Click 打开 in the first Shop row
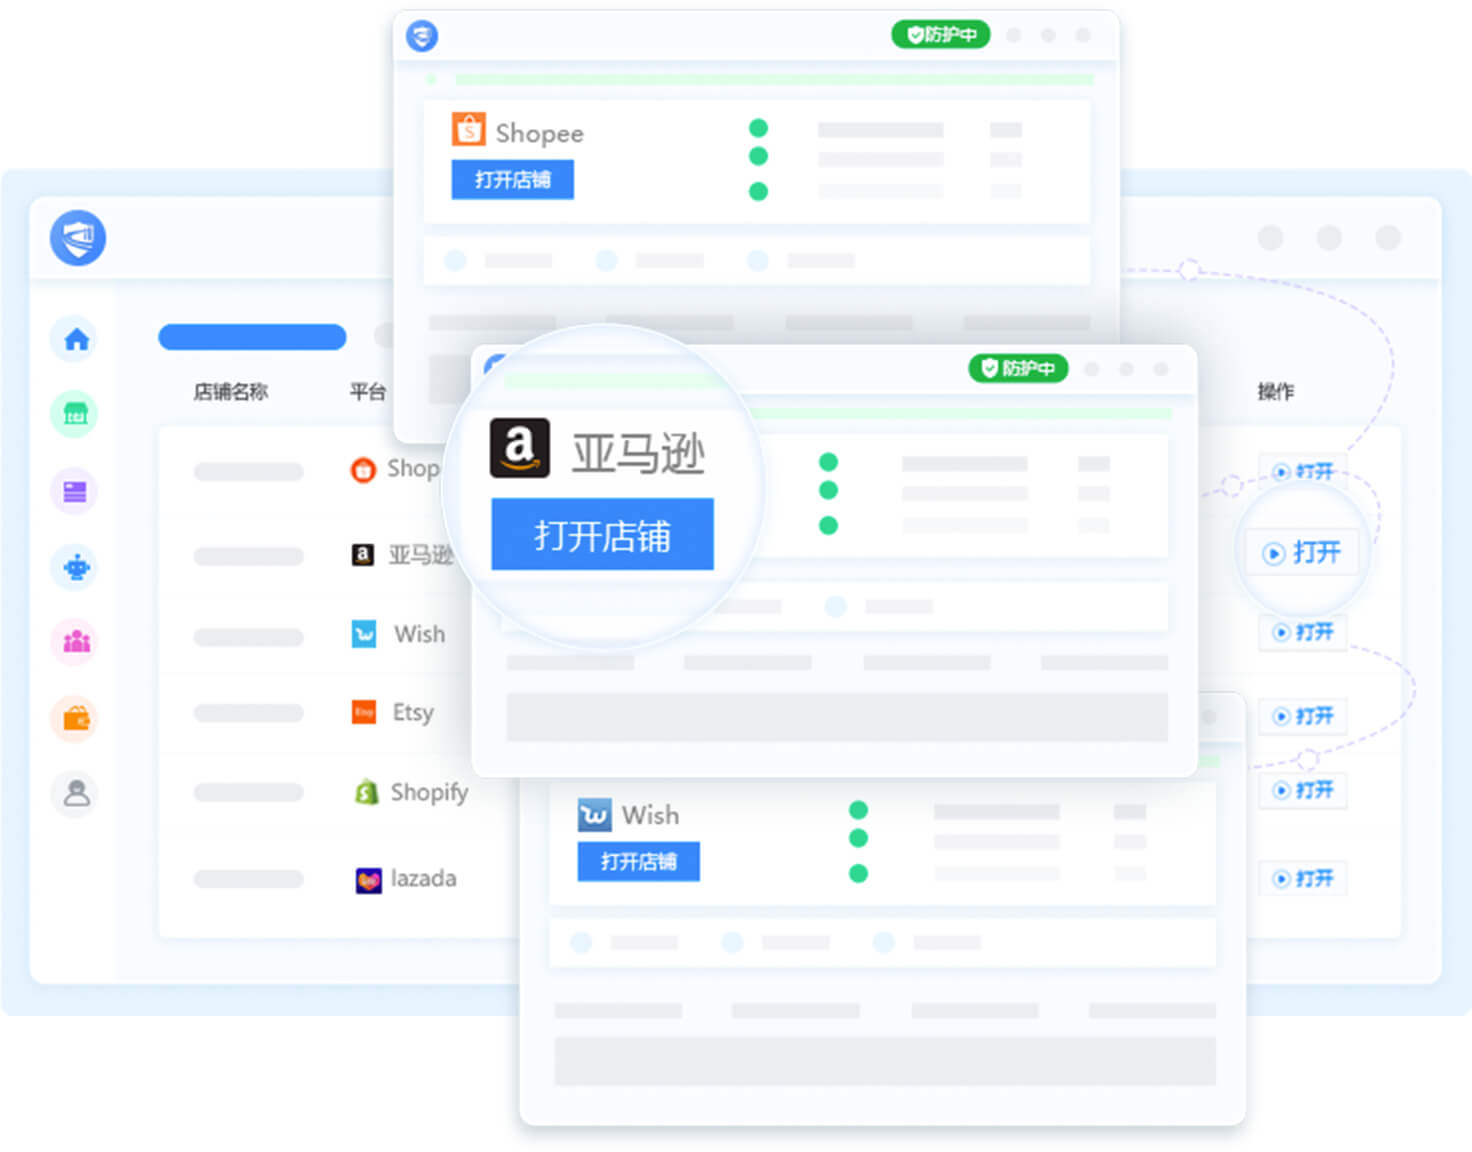 pyautogui.click(x=1303, y=471)
